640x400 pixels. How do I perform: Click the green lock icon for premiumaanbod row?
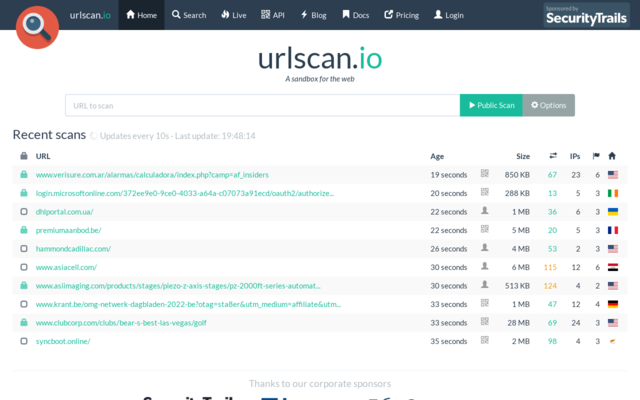point(24,230)
